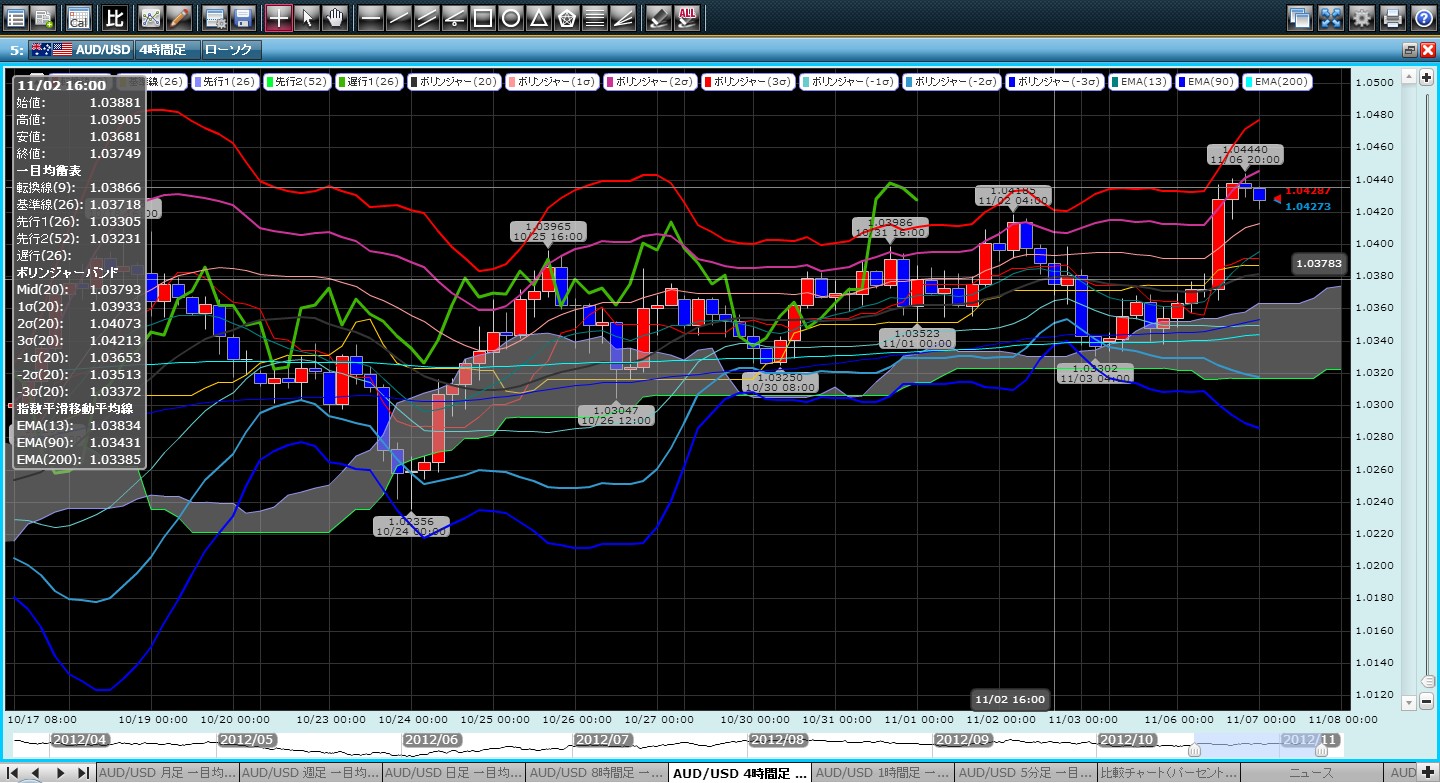The width and height of the screenshot is (1440, 783).
Task: Click the save floppy disk icon
Action: [x=242, y=17]
